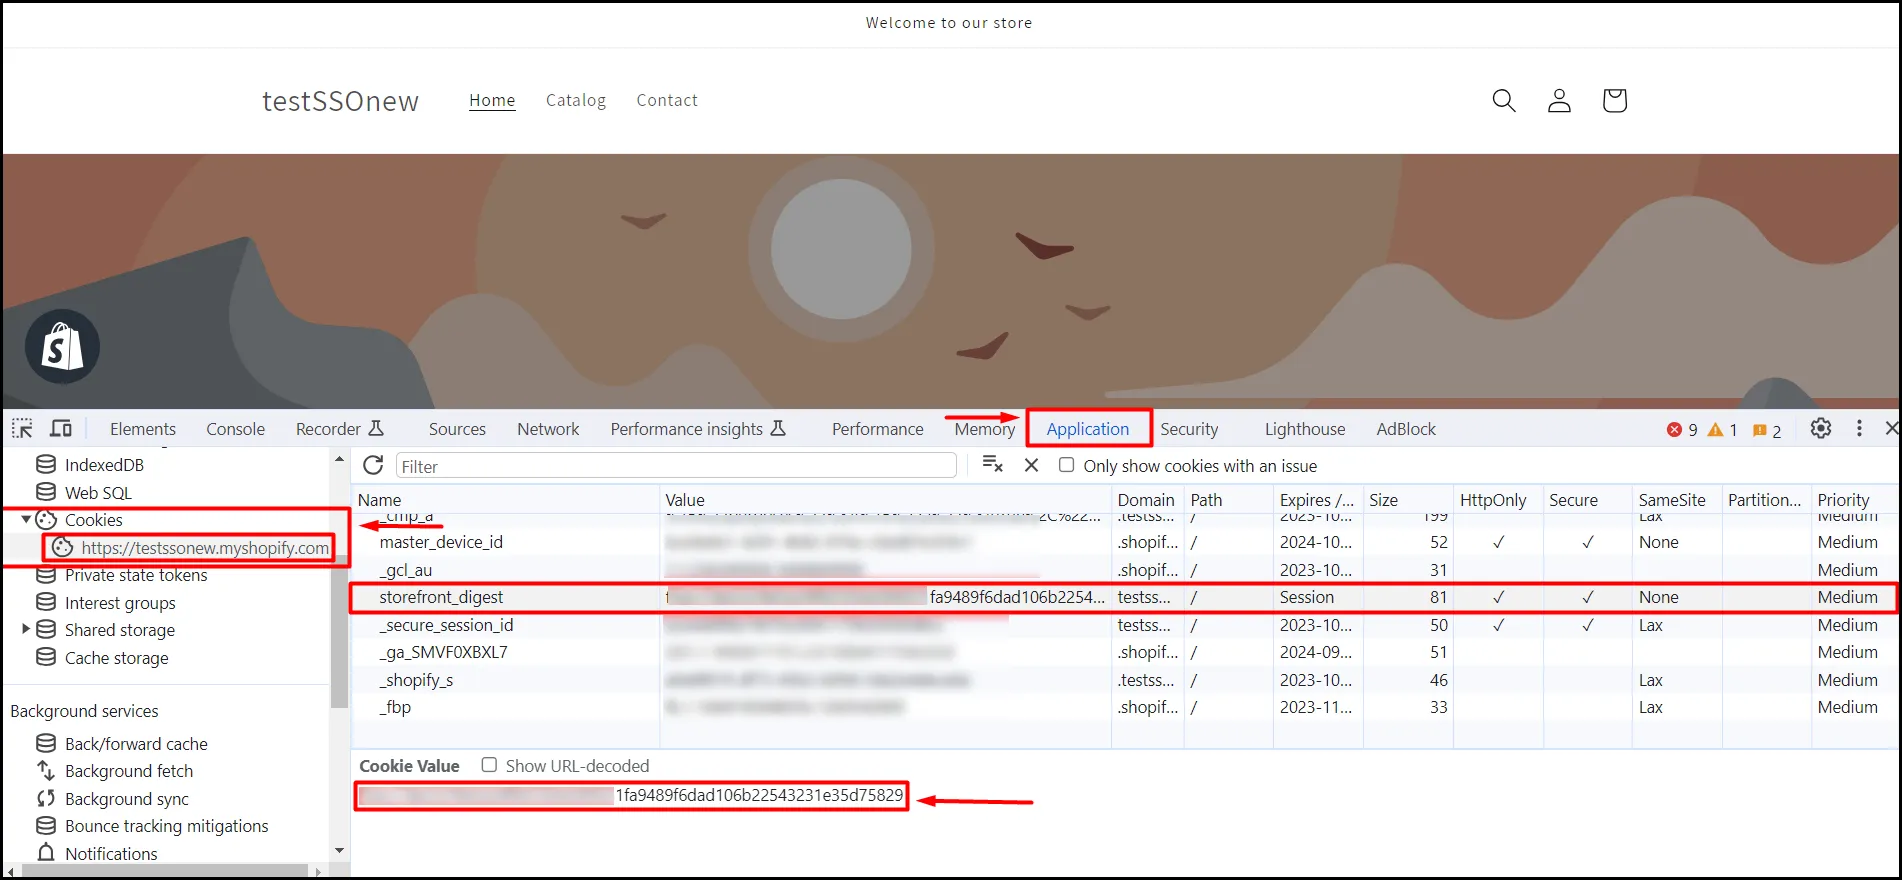Open DevTools settings gear
This screenshot has height=880, width=1902.
pyautogui.click(x=1821, y=428)
